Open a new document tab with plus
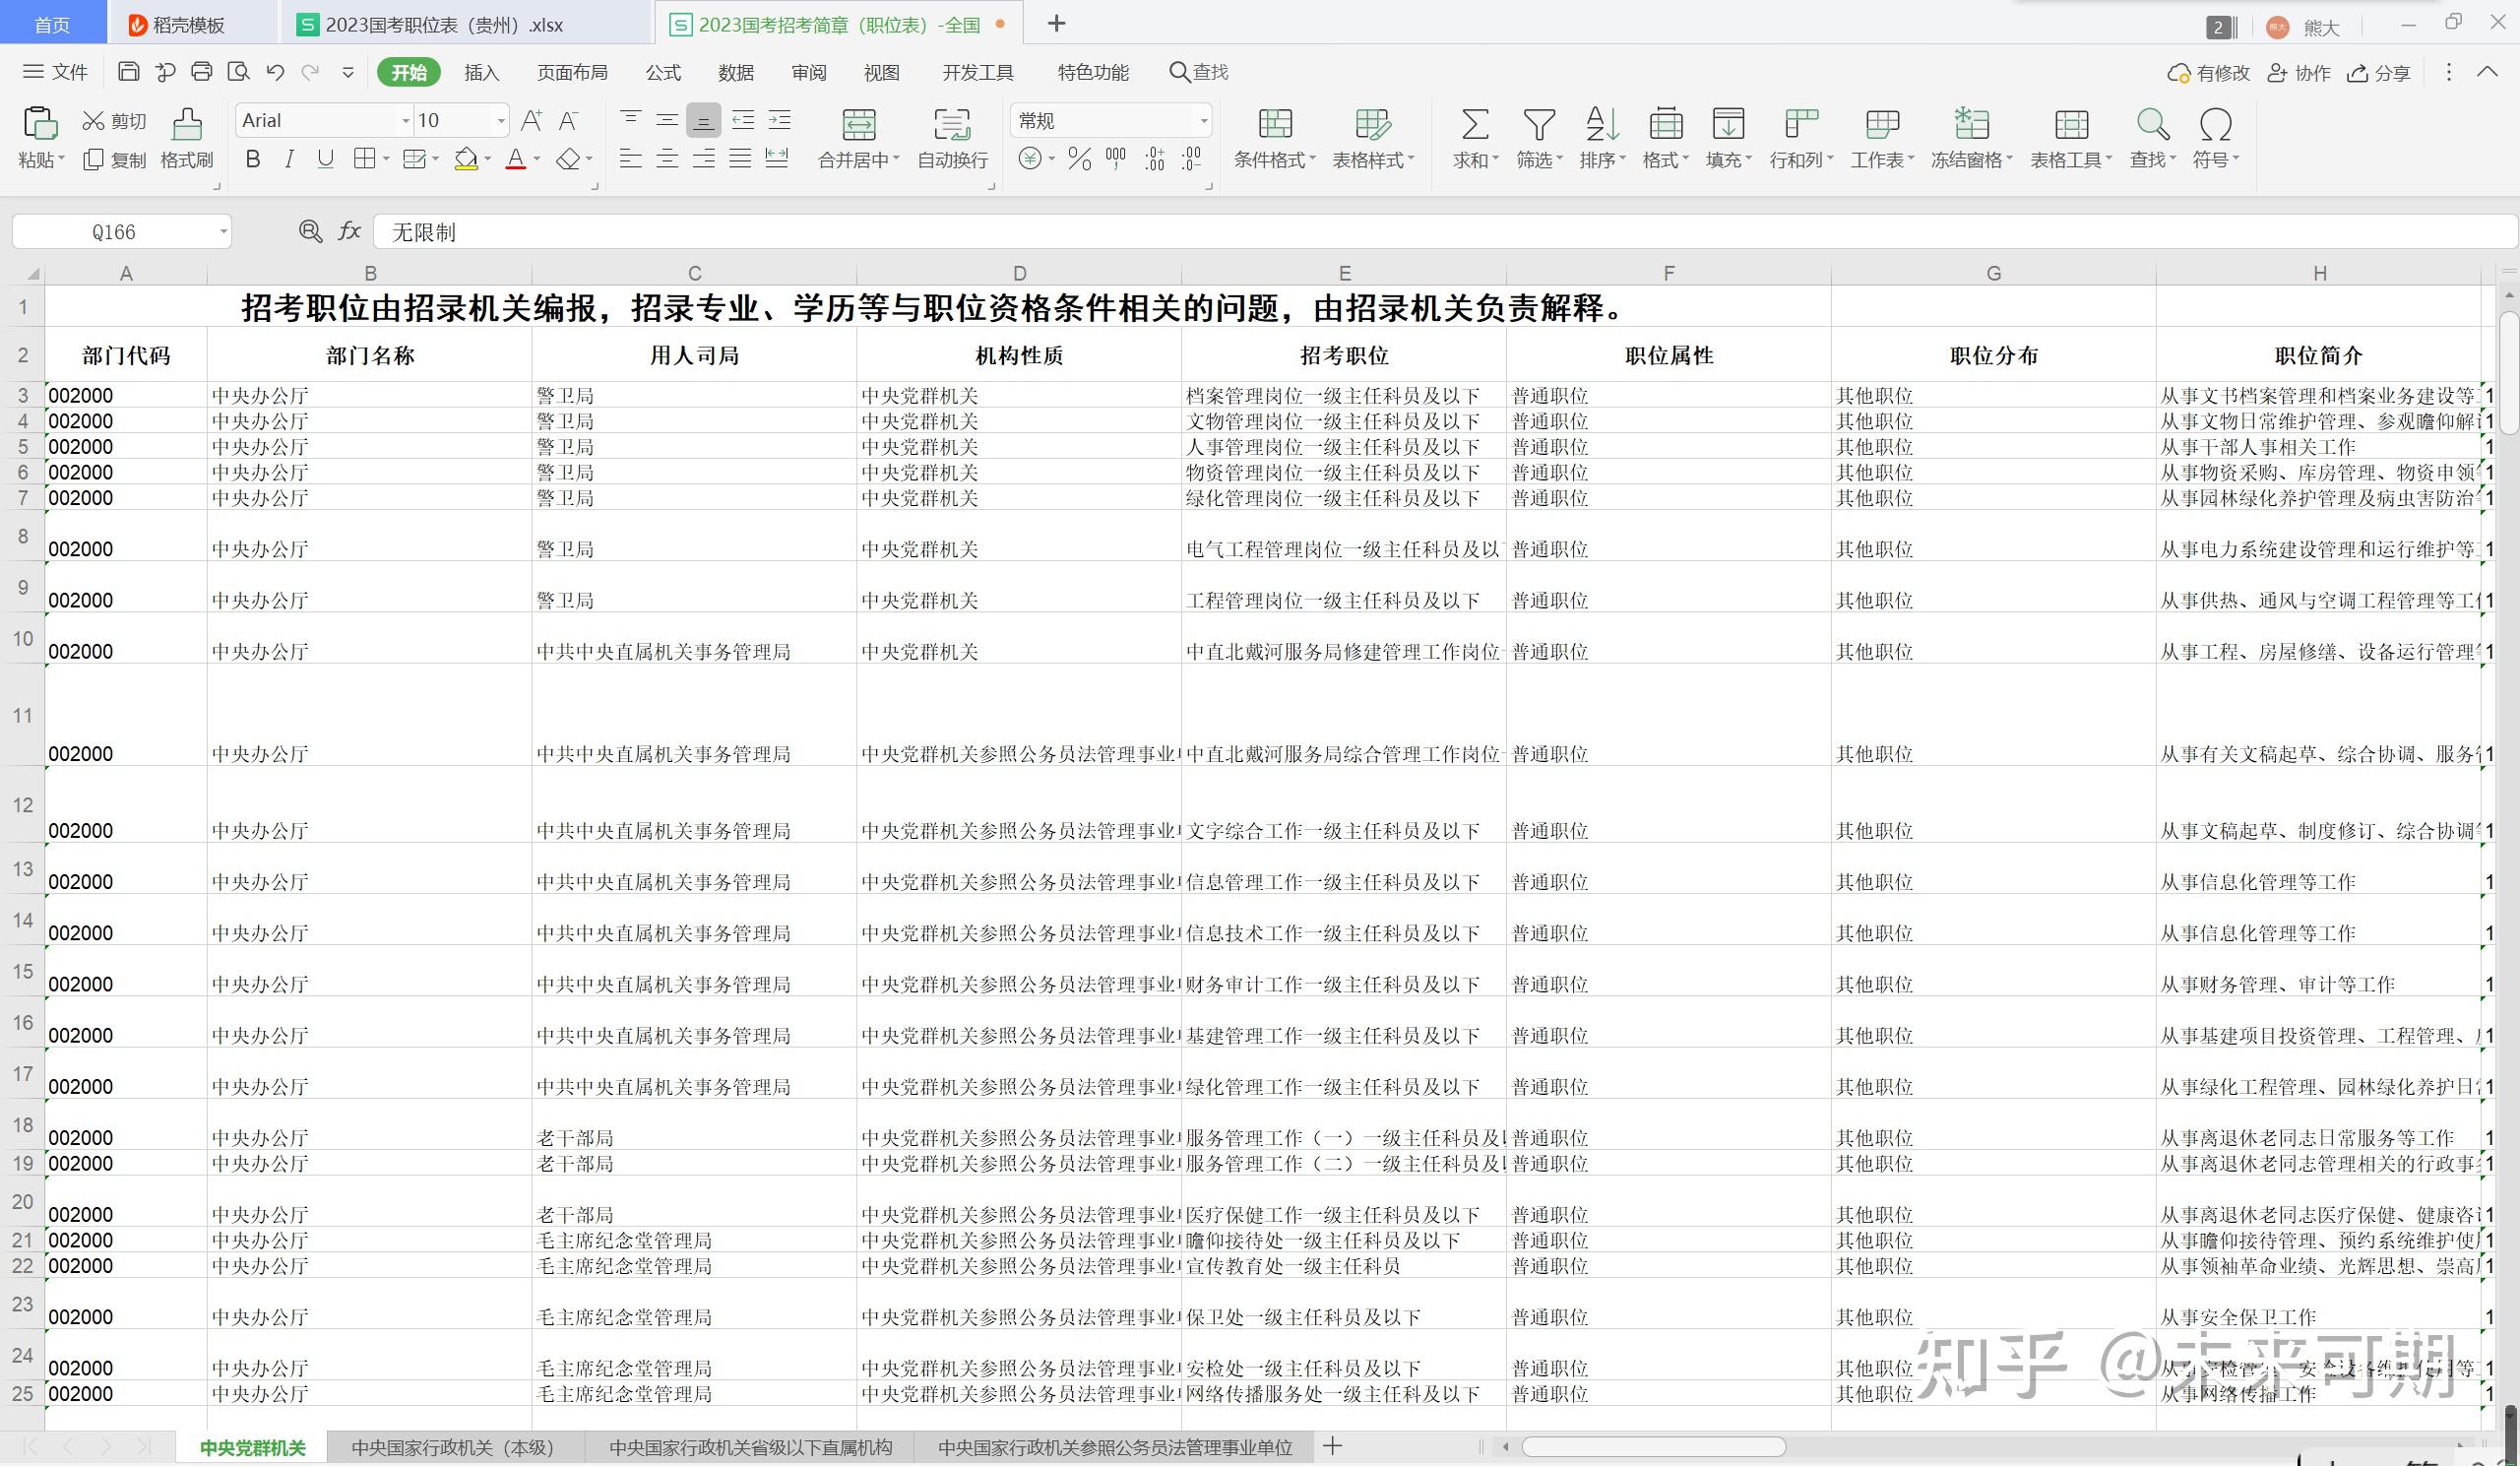2520x1466 pixels. point(1056,23)
